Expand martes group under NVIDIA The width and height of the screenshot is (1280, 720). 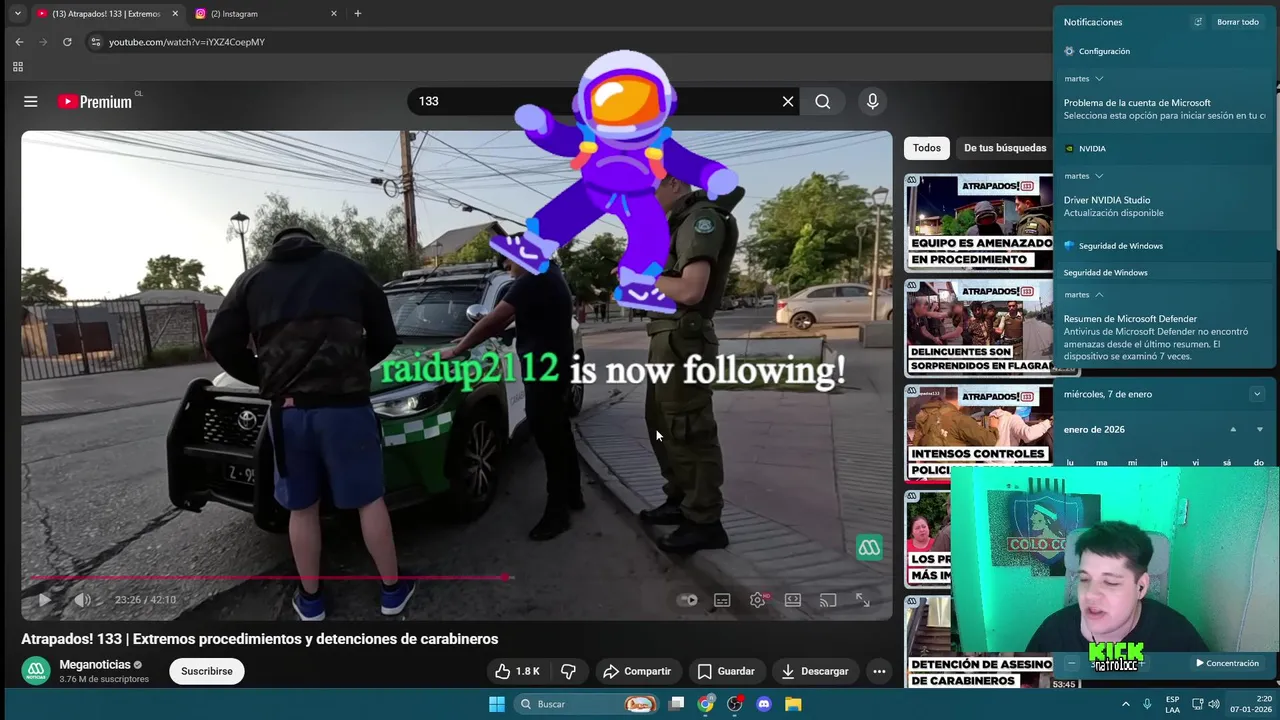(x=1084, y=176)
